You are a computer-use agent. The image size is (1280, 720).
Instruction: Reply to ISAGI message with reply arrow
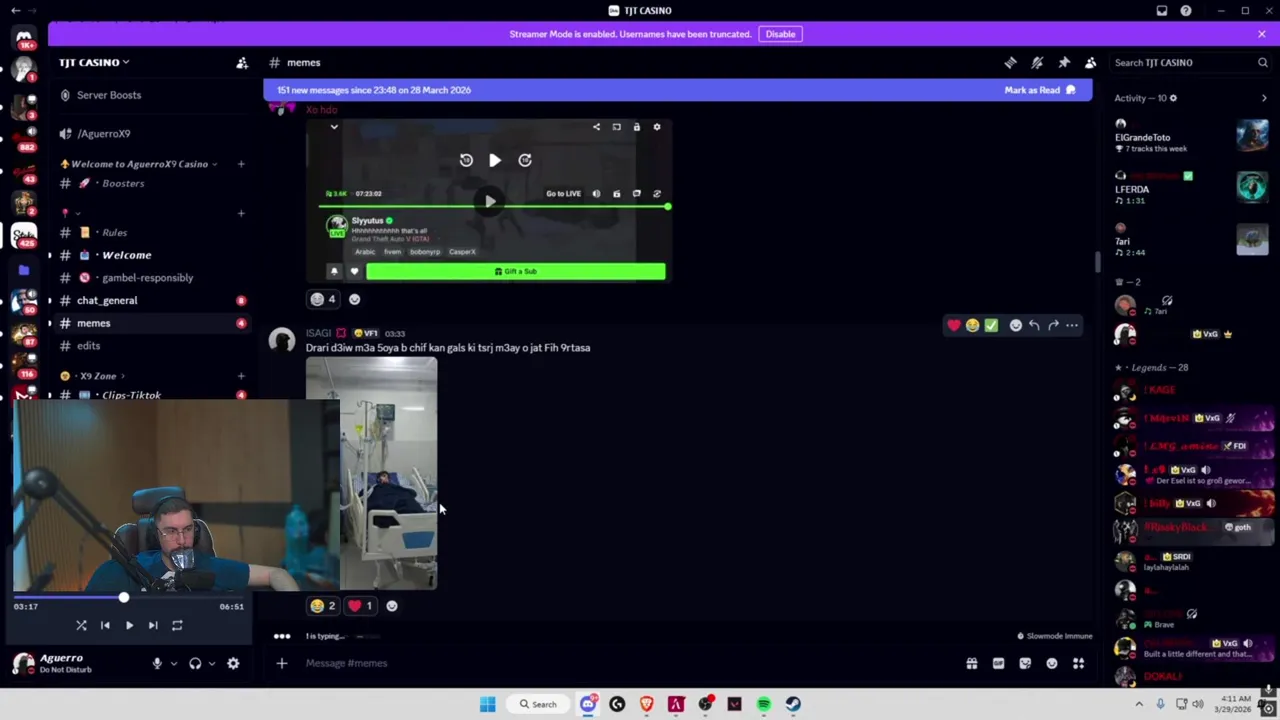[1034, 325]
